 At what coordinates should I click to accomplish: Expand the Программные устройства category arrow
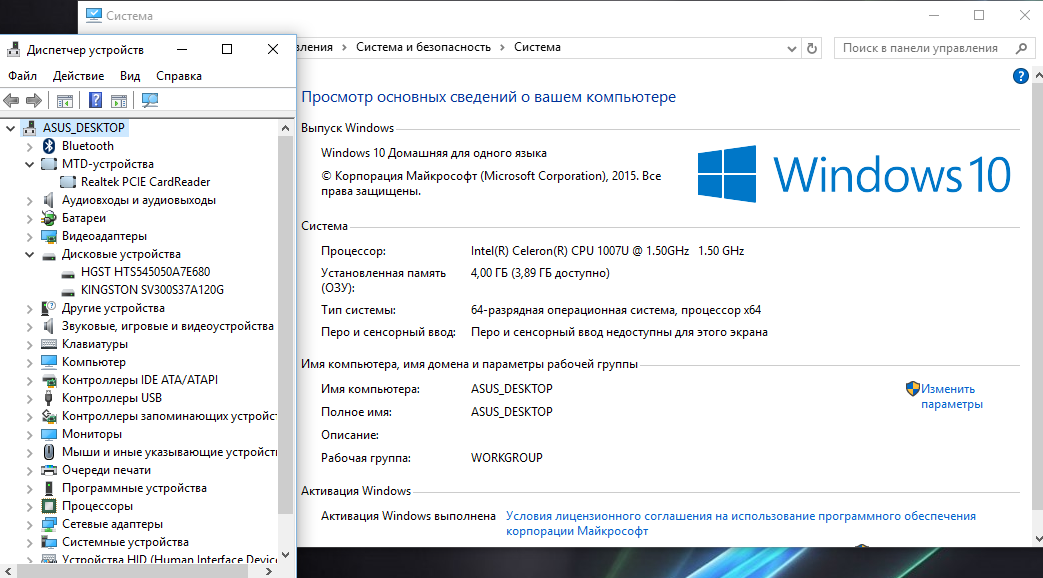tap(29, 488)
